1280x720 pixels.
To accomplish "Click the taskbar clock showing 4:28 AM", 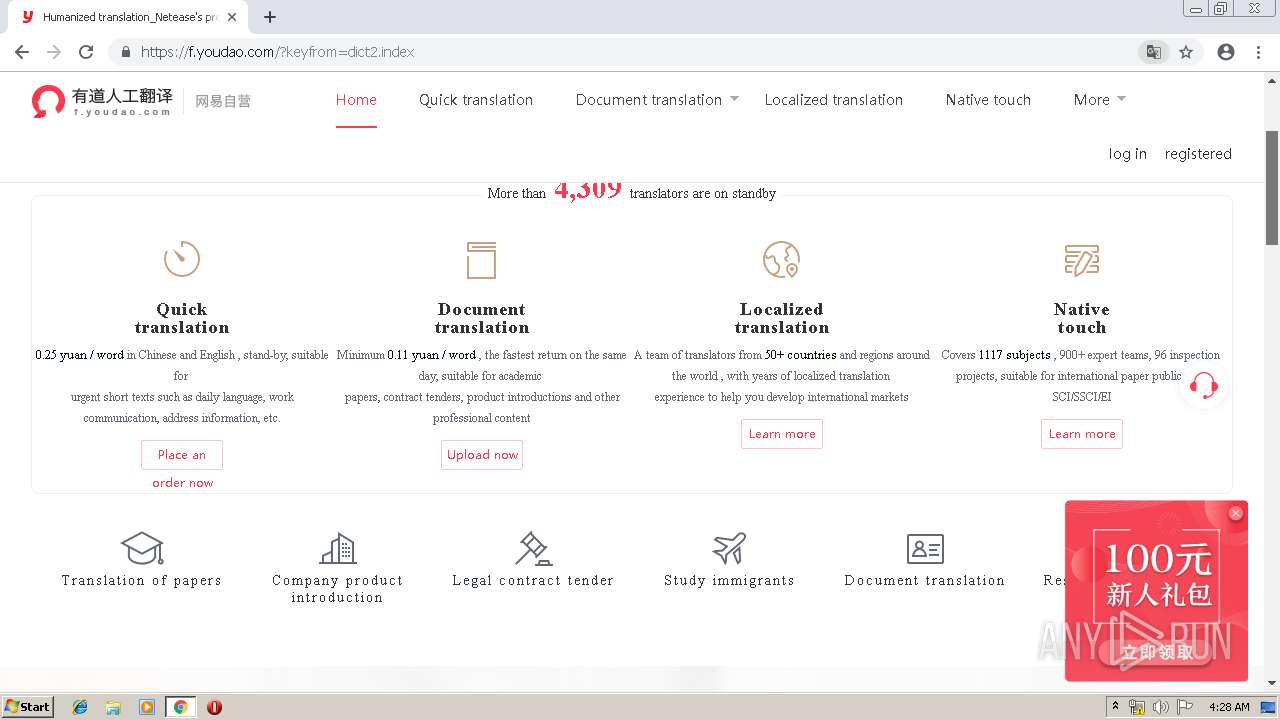I will [1229, 707].
